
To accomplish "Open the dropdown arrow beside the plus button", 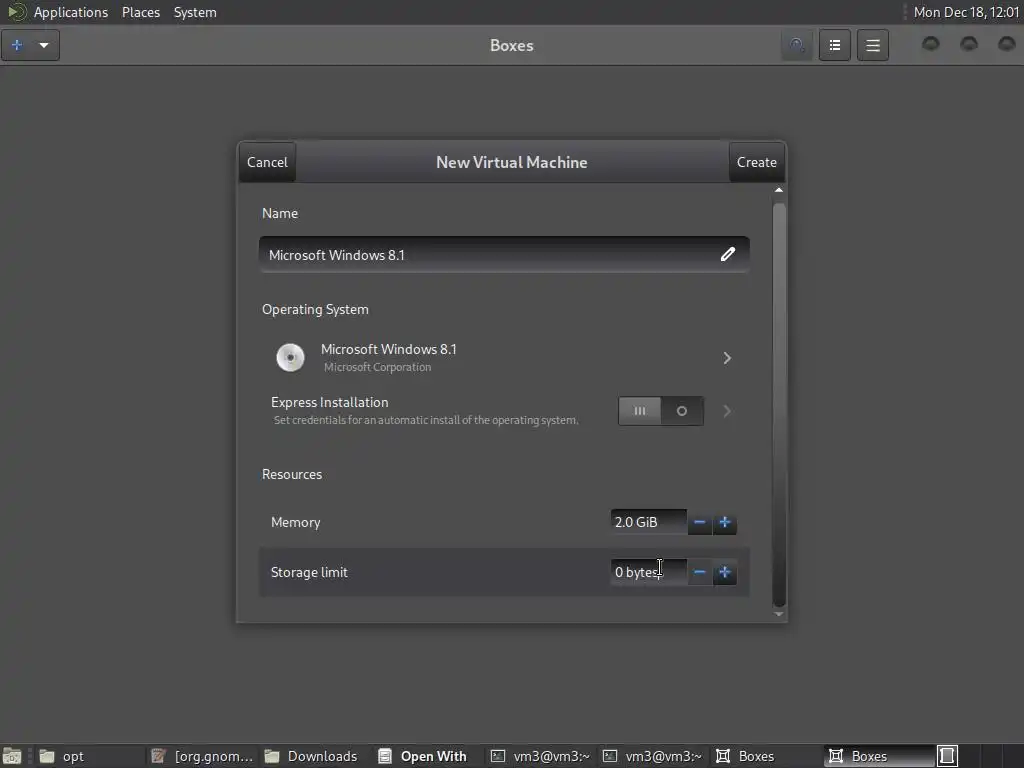I will coord(44,45).
